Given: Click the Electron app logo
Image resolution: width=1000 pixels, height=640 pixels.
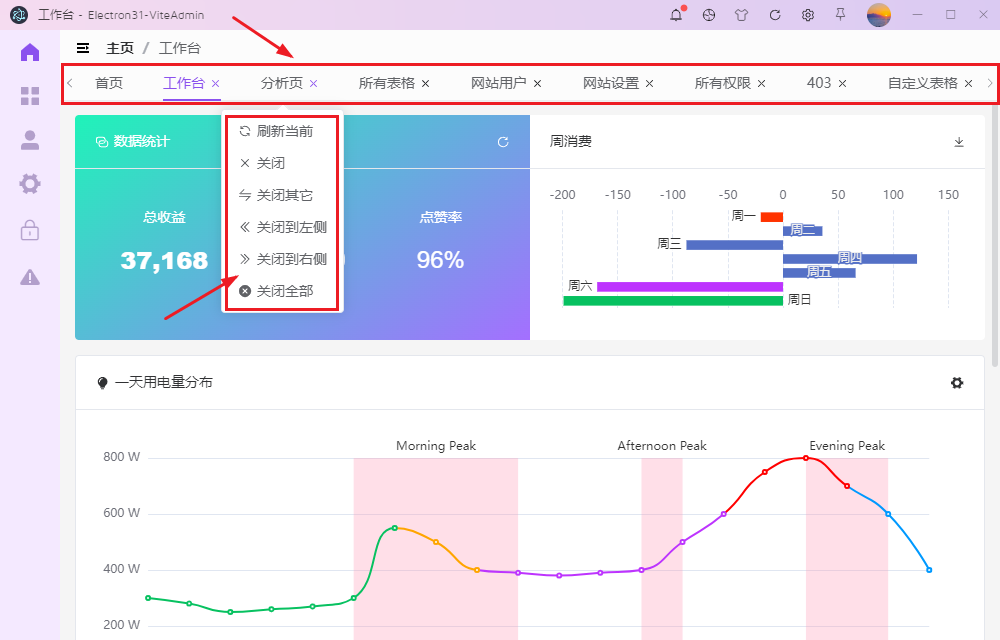Looking at the screenshot, I should coord(19,15).
